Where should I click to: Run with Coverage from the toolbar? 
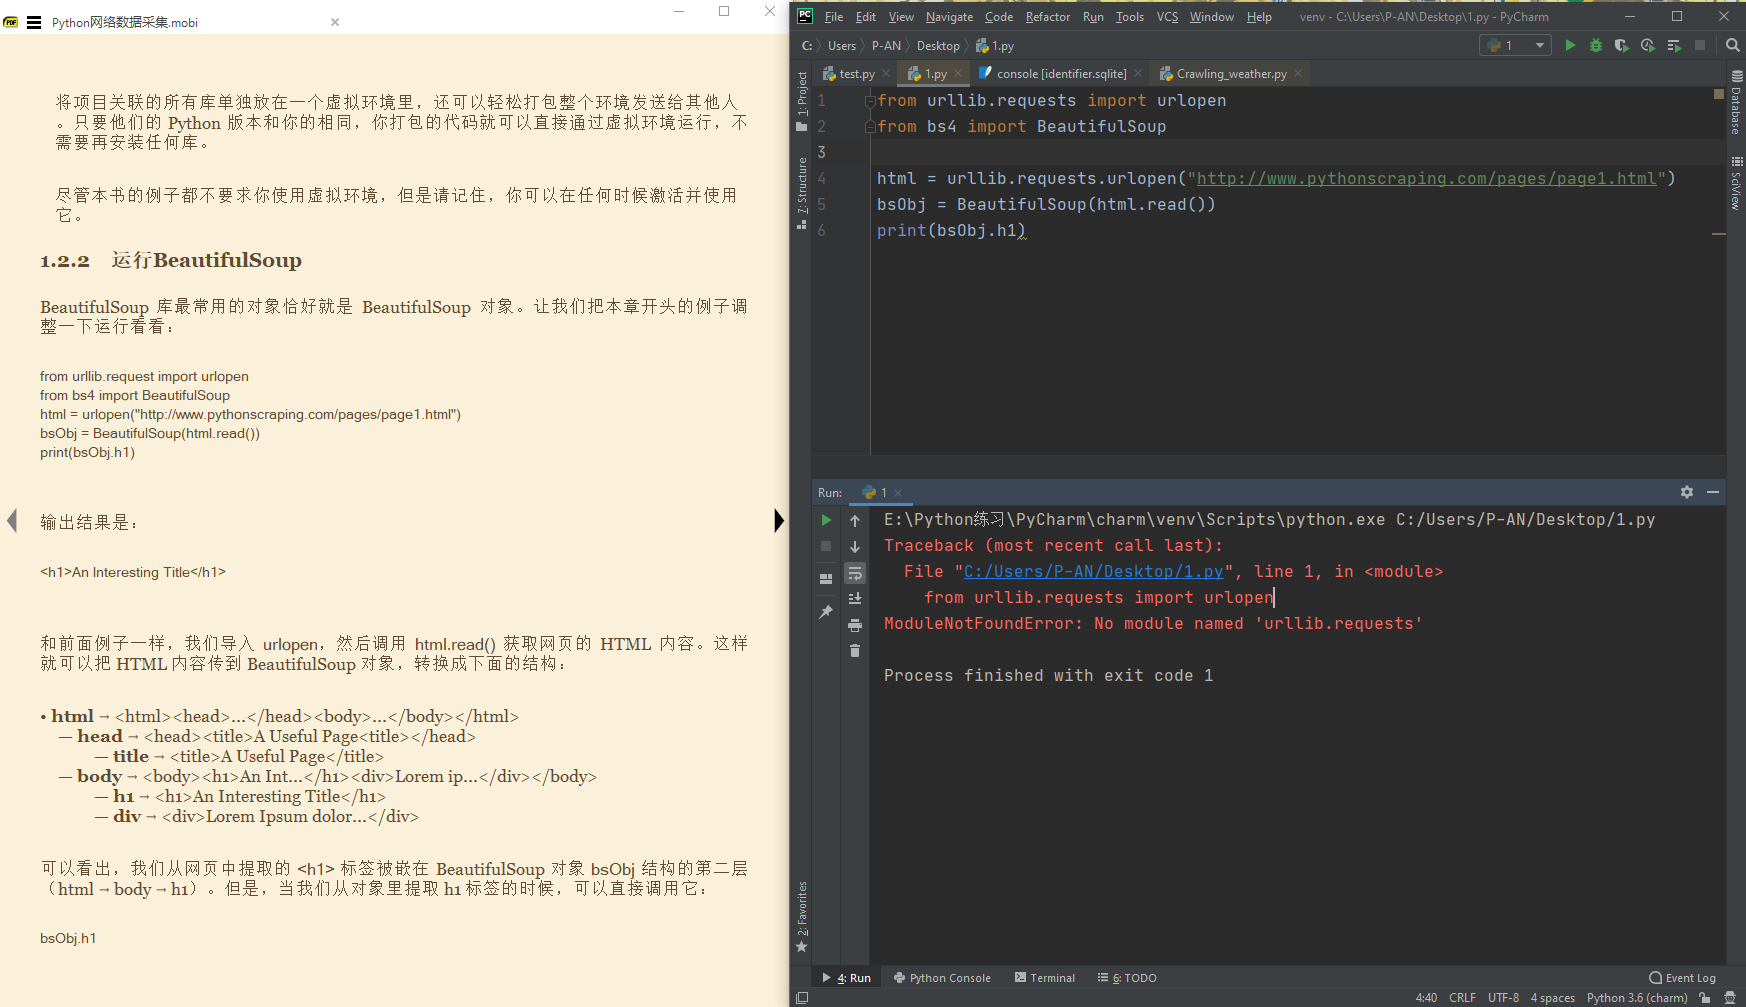coord(1622,45)
